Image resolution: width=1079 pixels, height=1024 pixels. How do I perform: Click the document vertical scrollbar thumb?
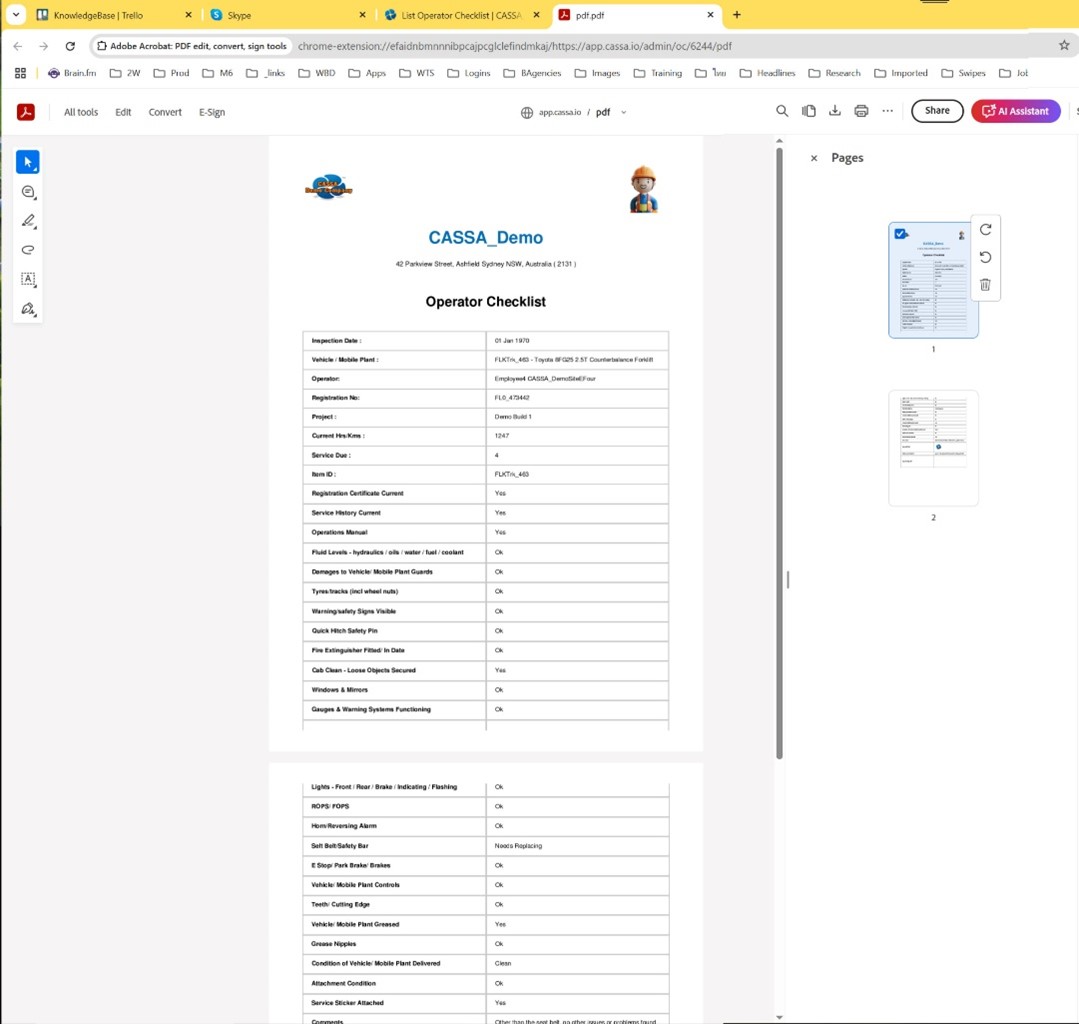click(779, 453)
